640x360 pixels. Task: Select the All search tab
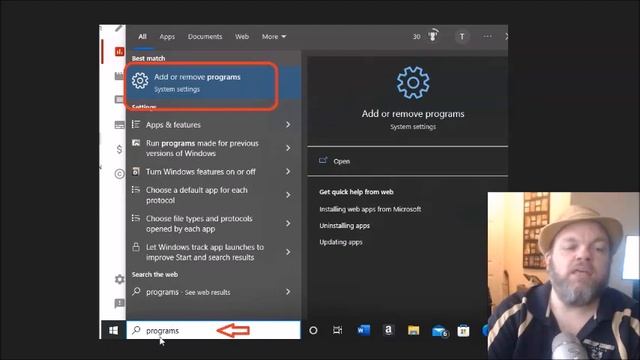pos(142,37)
